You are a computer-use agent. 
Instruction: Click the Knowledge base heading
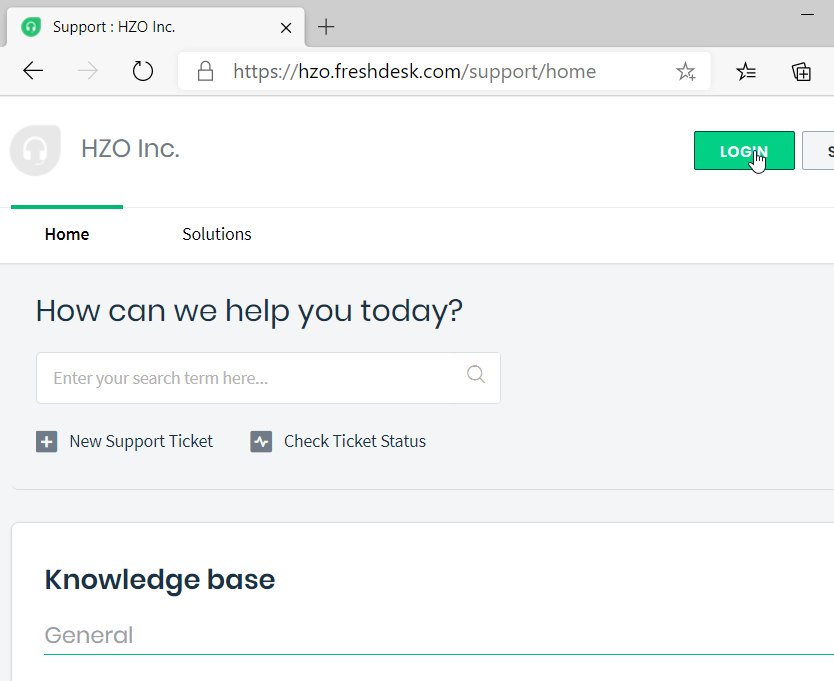pyautogui.click(x=160, y=580)
